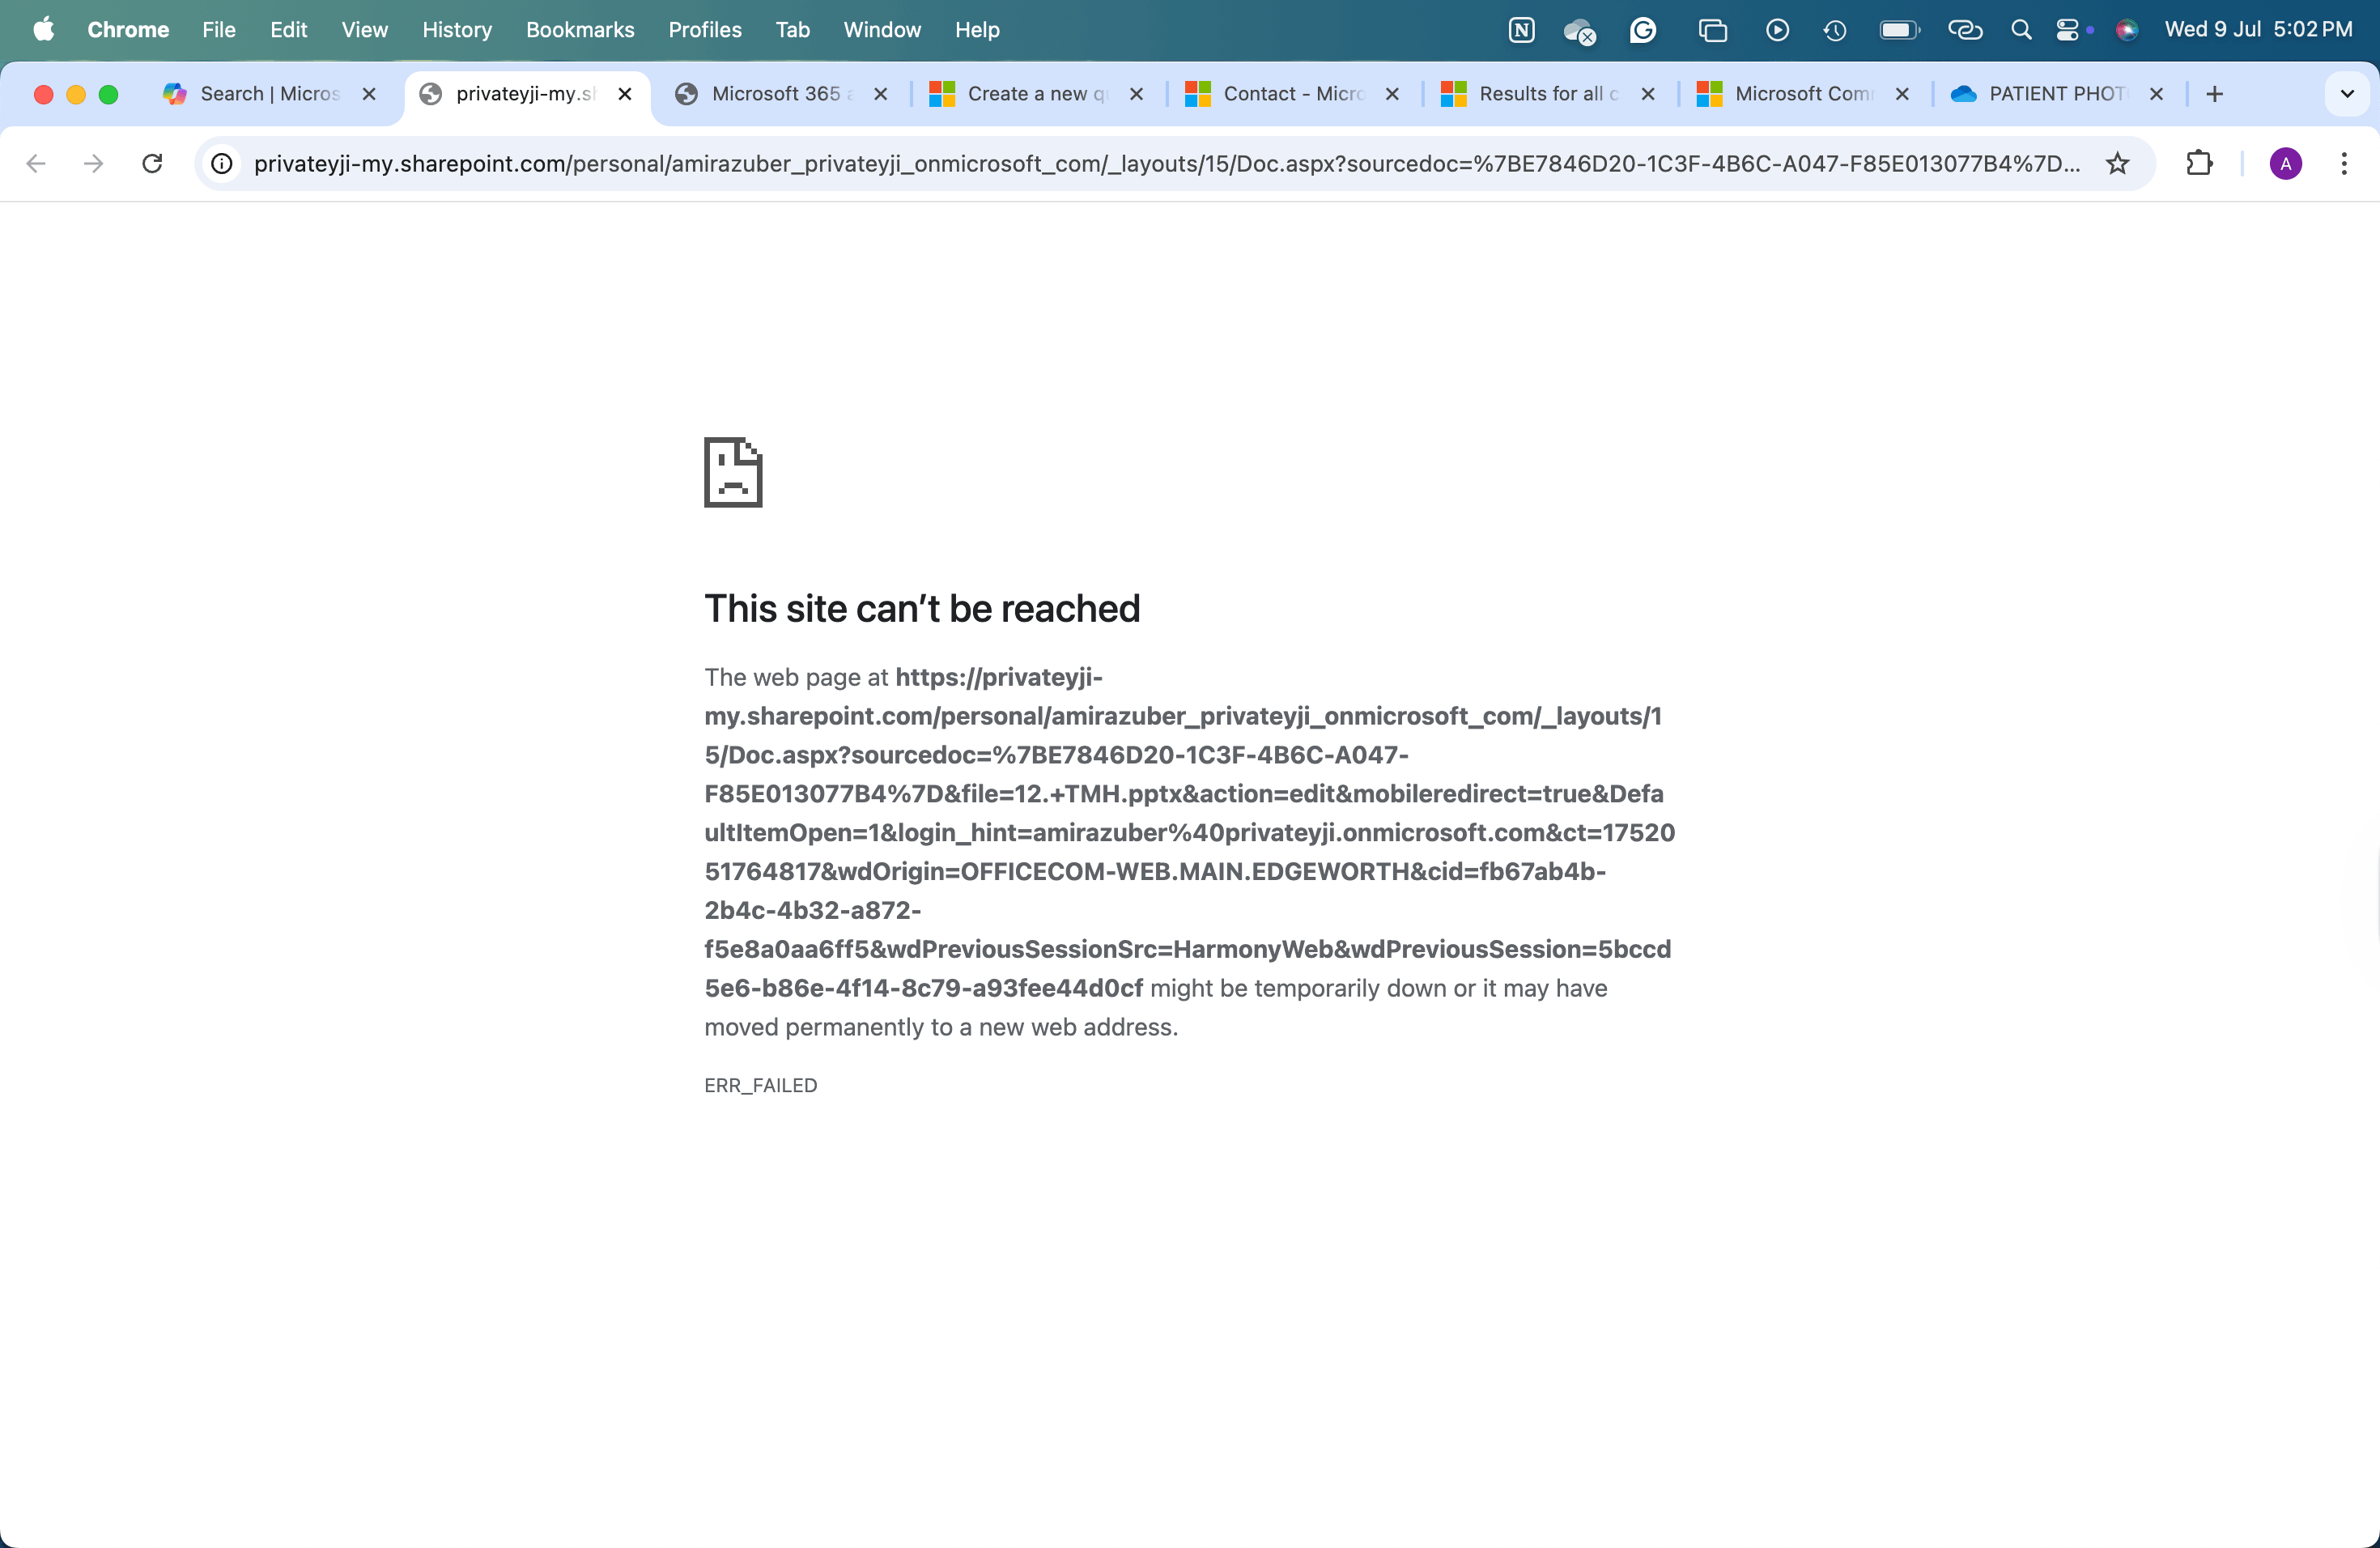The height and width of the screenshot is (1548, 2380).
Task: Open a new tab with the plus button
Action: coord(2215,94)
